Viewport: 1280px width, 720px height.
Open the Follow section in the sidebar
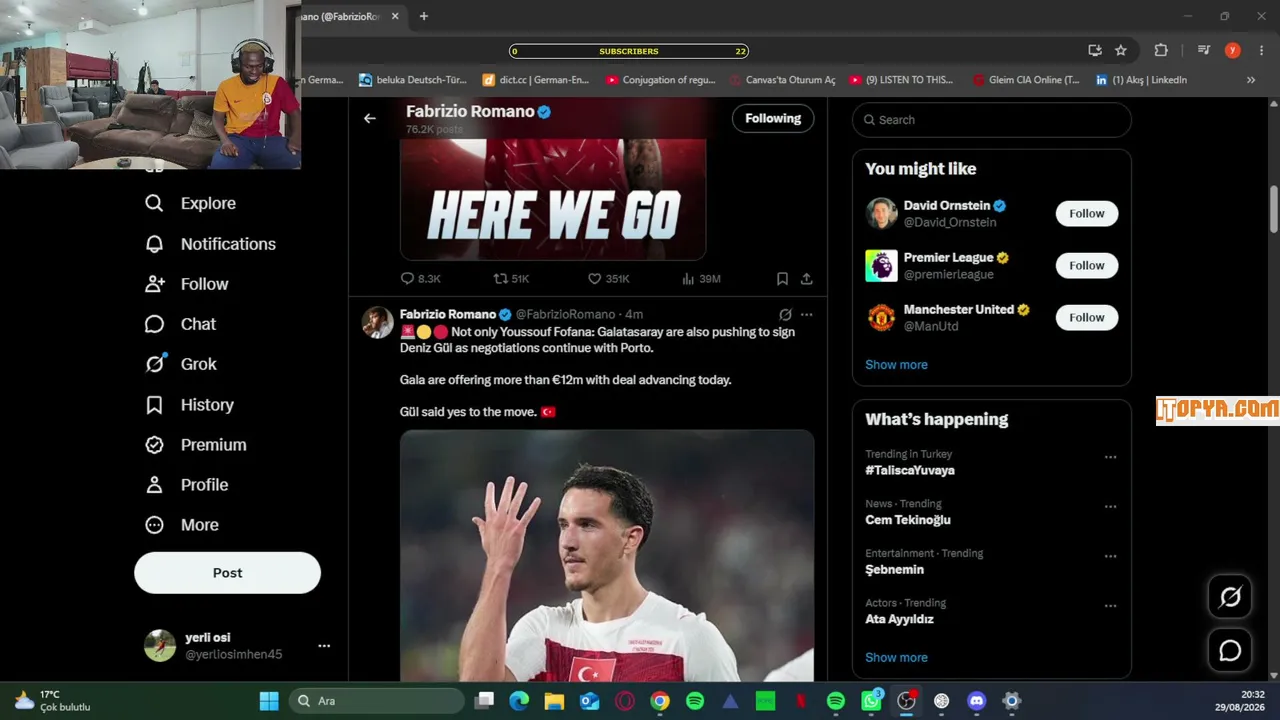coord(186,284)
